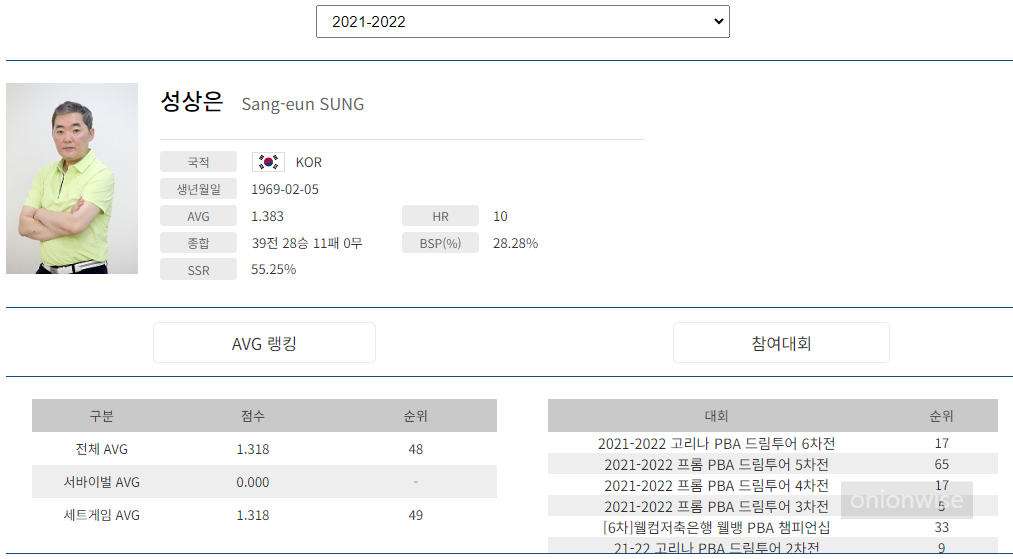Click the BSP(%) label
The image size is (1013, 559).
[441, 243]
